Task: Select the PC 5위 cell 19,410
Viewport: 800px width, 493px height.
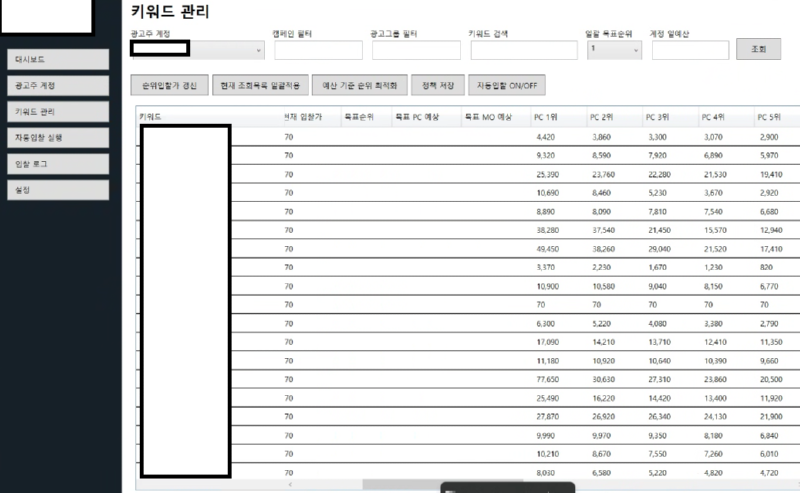Action: tap(771, 174)
